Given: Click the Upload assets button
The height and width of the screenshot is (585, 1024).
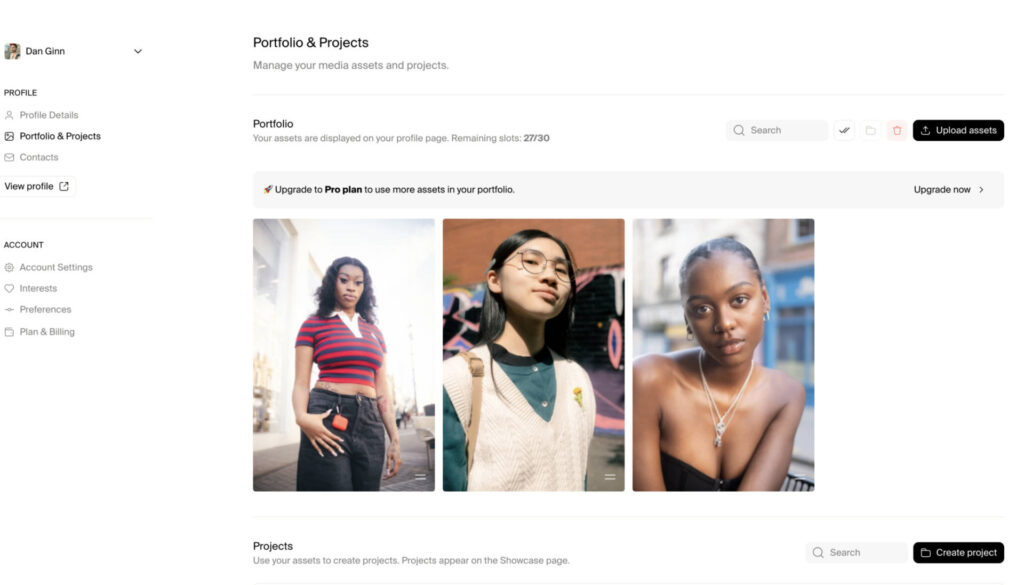Looking at the screenshot, I should (x=958, y=130).
